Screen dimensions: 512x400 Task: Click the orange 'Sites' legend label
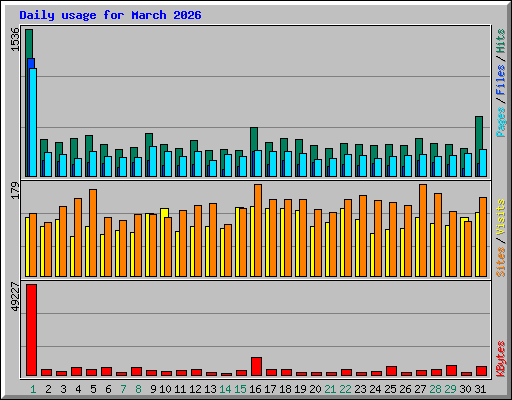[x=501, y=262]
